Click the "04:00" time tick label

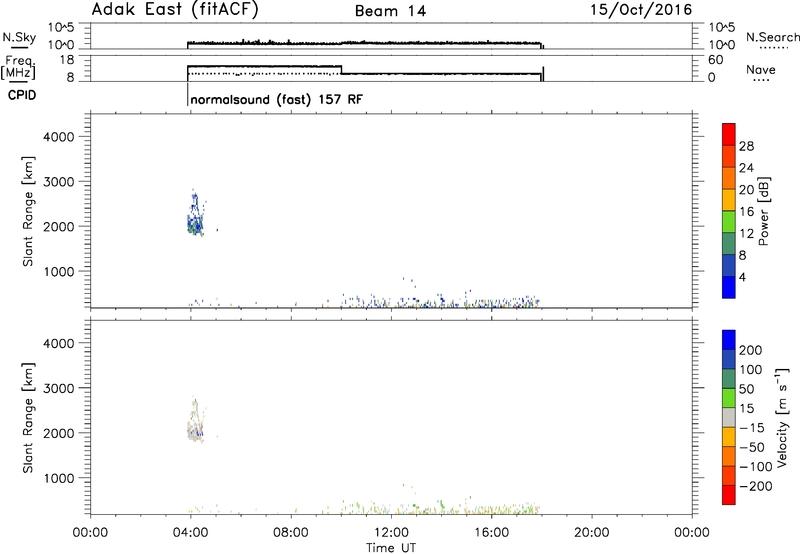[x=190, y=533]
